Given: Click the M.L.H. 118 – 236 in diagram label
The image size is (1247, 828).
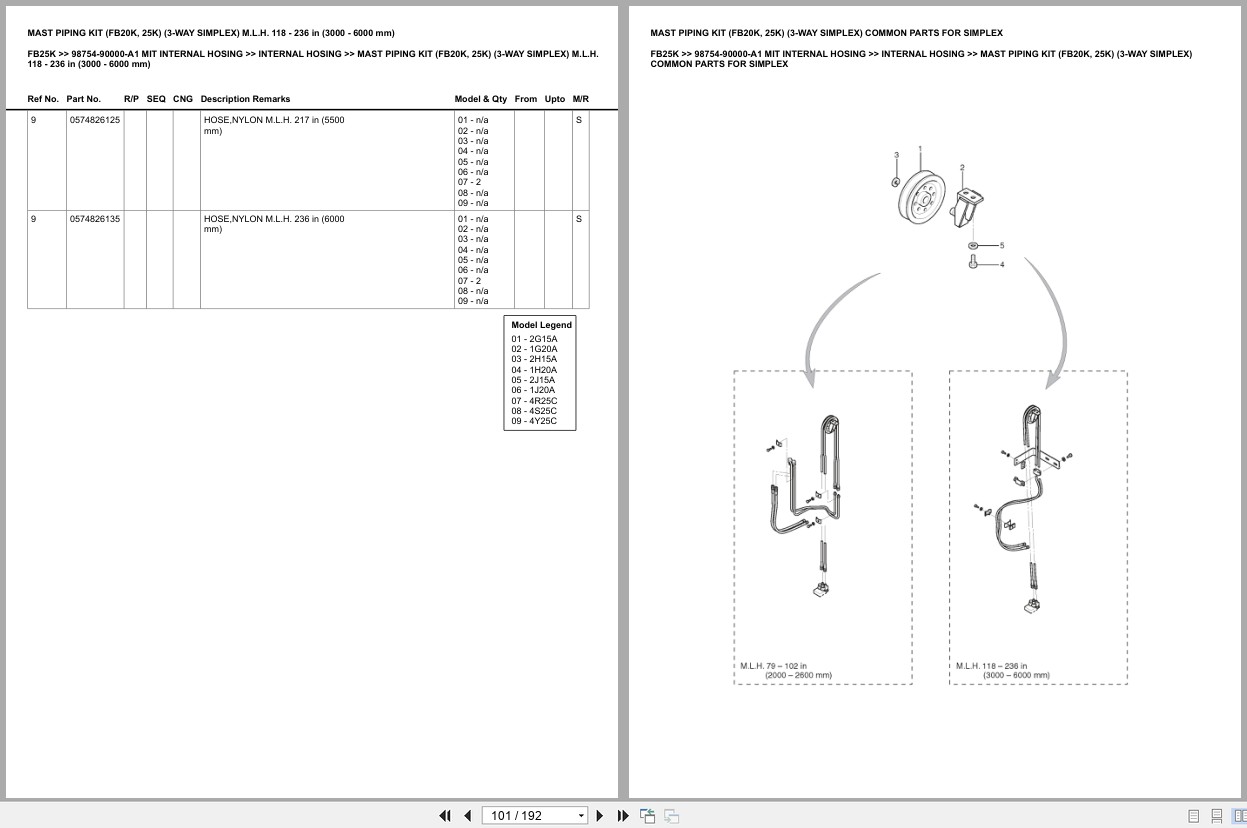Looking at the screenshot, I should tap(1002, 670).
